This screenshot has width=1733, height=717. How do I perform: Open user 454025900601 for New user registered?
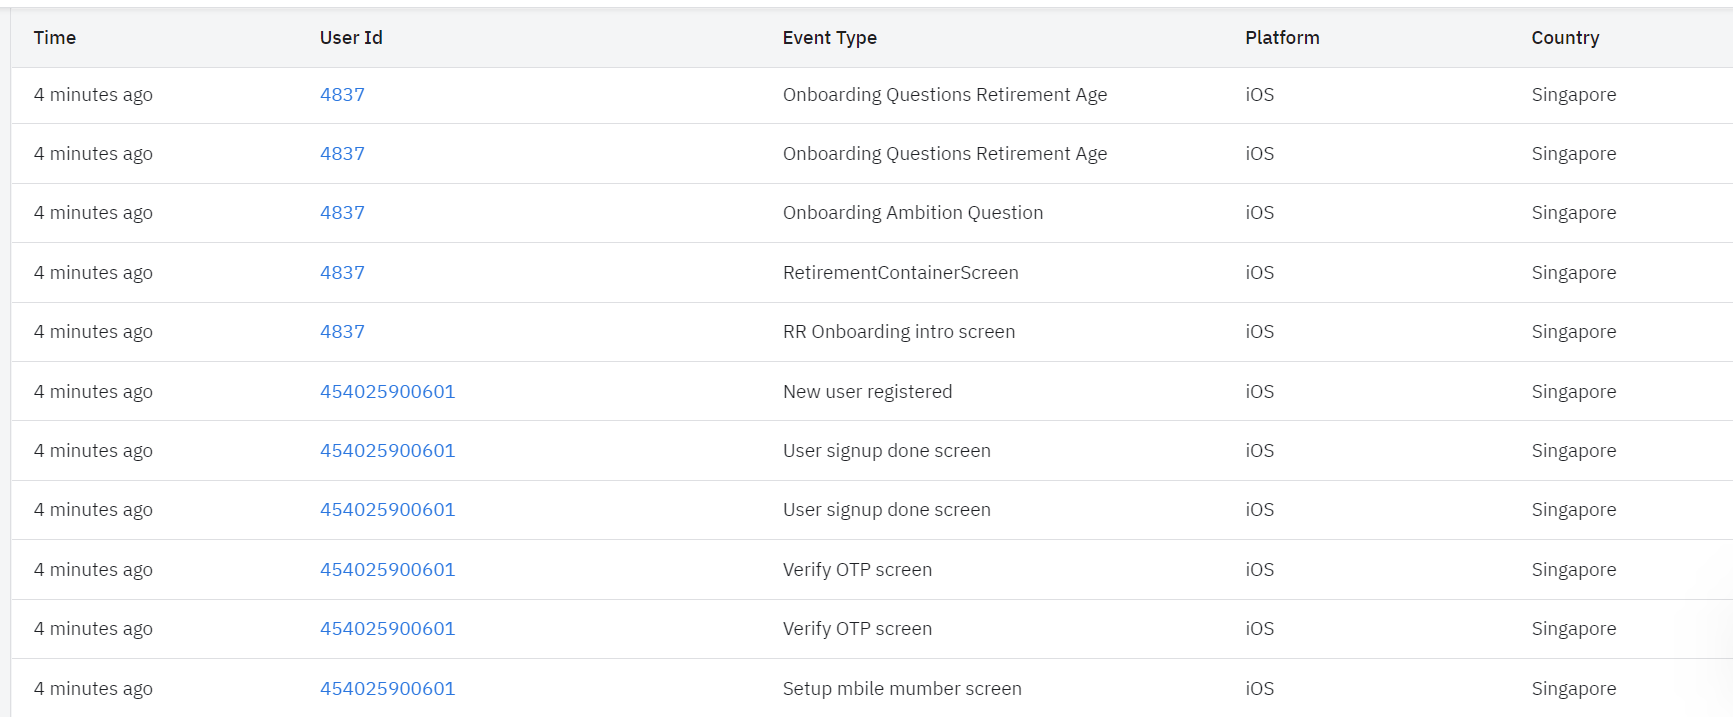point(387,392)
